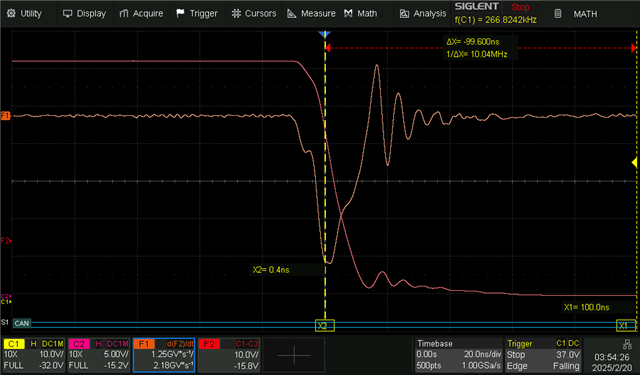This screenshot has width=640, height=375.
Task: Click the C1 10.0V/ vertical scale value
Action: (x=51, y=355)
